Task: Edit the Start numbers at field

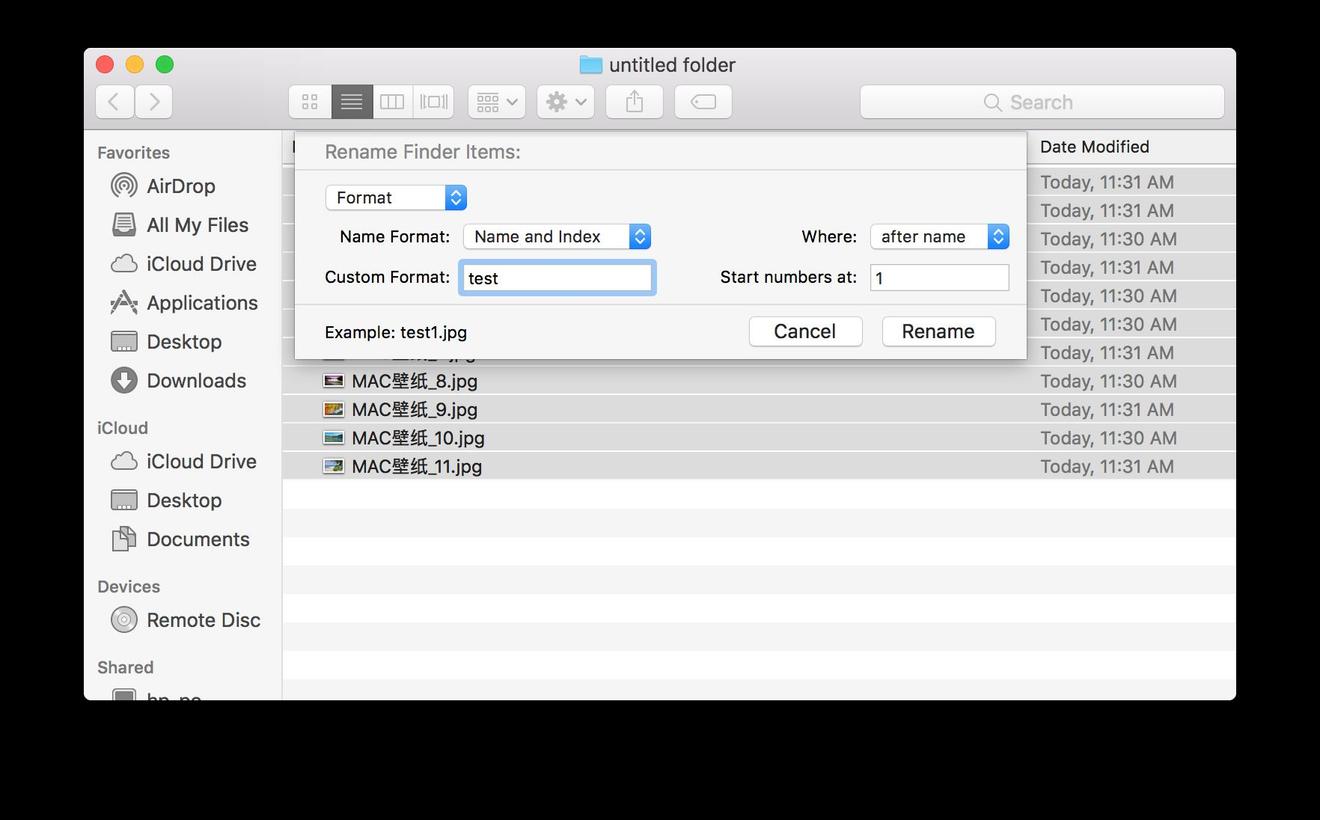Action: (938, 277)
